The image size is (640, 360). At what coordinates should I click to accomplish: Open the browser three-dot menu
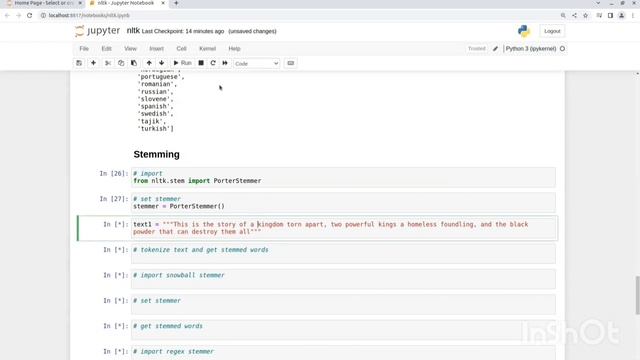pos(633,16)
